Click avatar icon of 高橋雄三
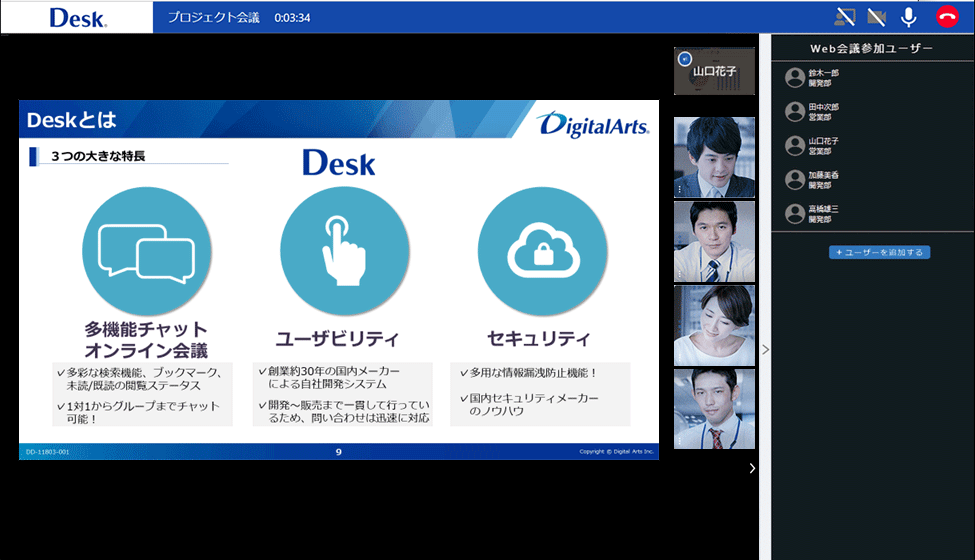975x560 pixels. tap(795, 214)
